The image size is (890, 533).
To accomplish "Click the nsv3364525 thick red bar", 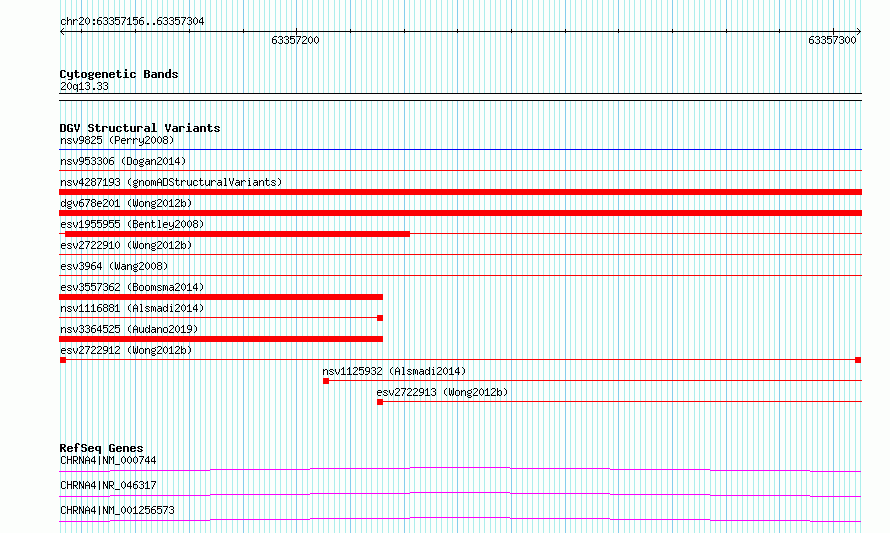I will [221, 339].
